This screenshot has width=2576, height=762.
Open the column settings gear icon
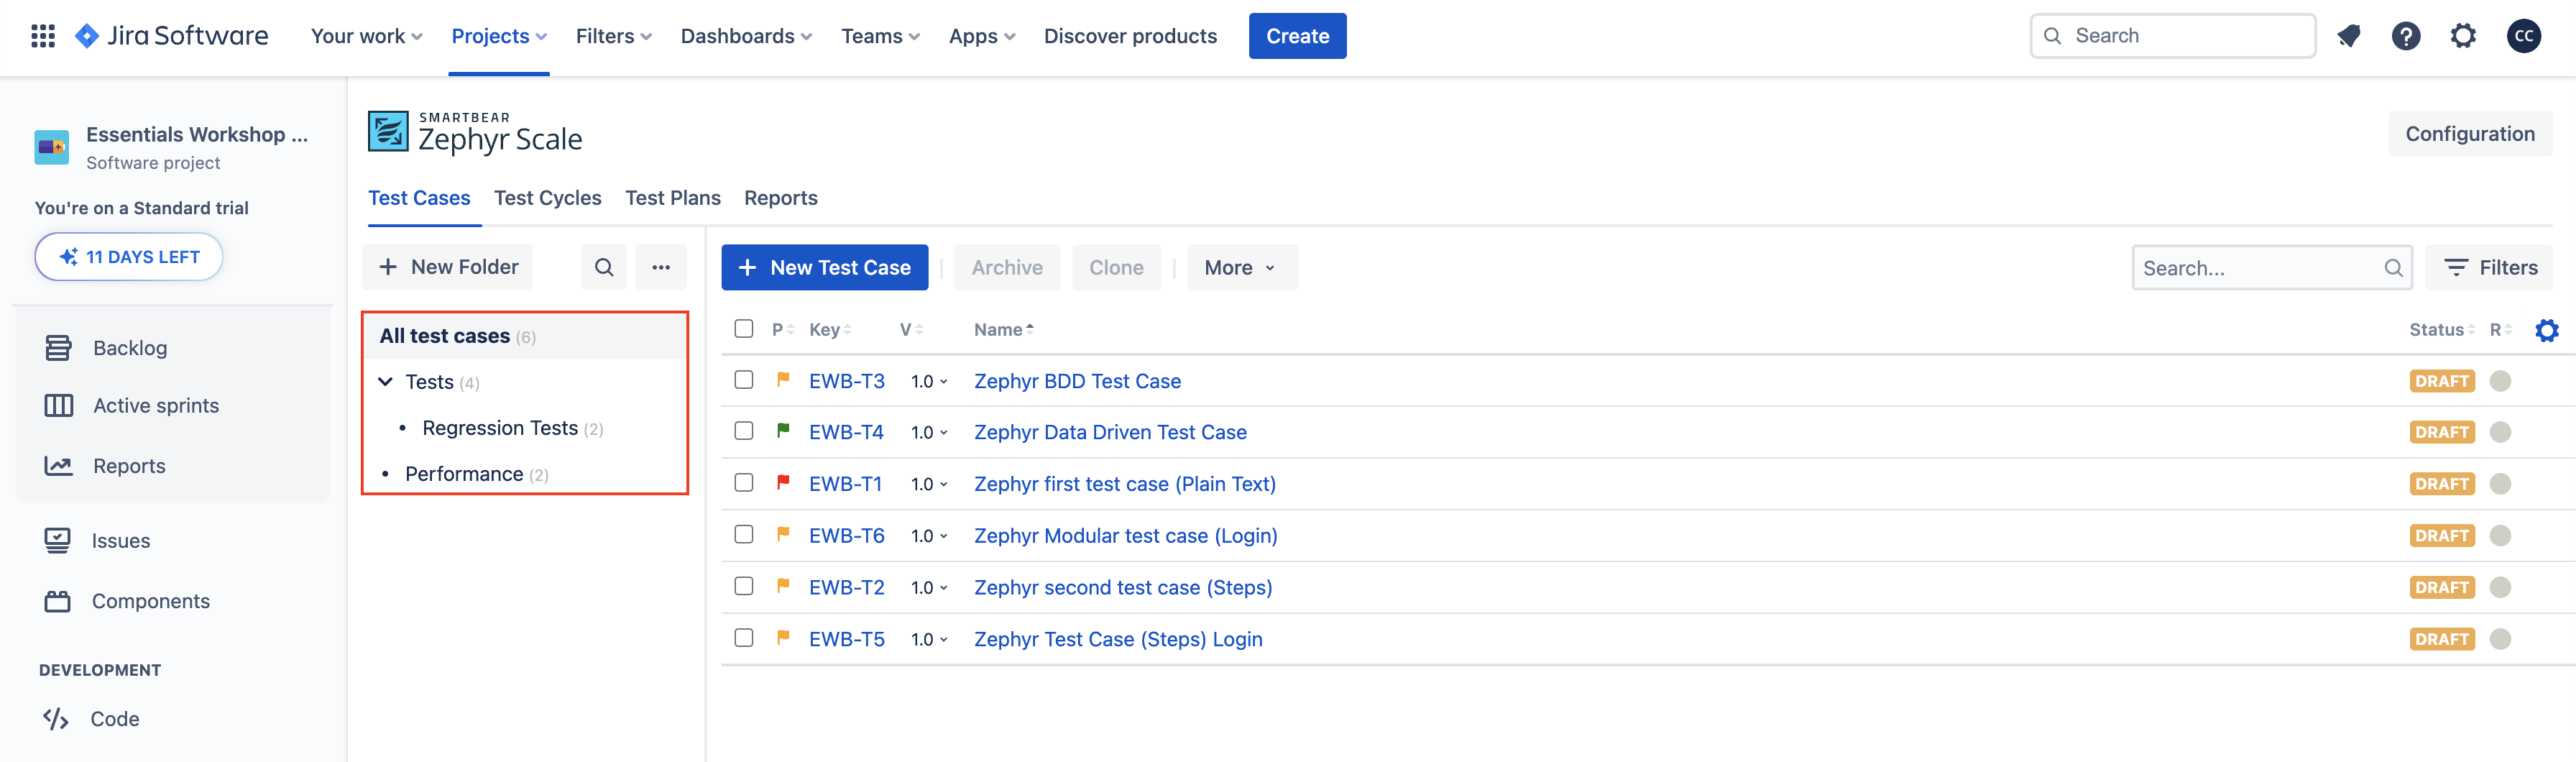pos(2547,330)
